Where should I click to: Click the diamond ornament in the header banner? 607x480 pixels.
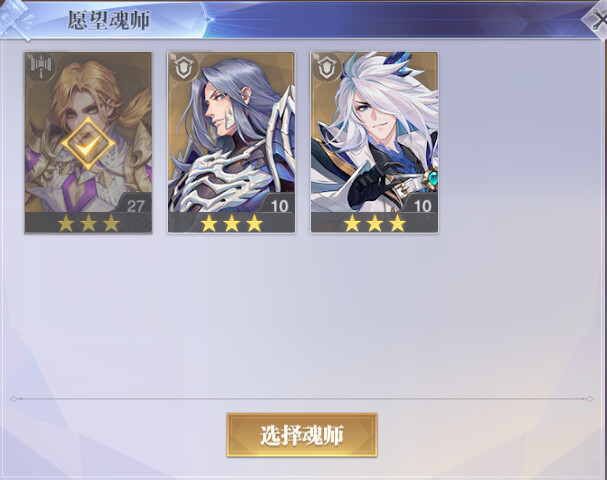(x=208, y=19)
